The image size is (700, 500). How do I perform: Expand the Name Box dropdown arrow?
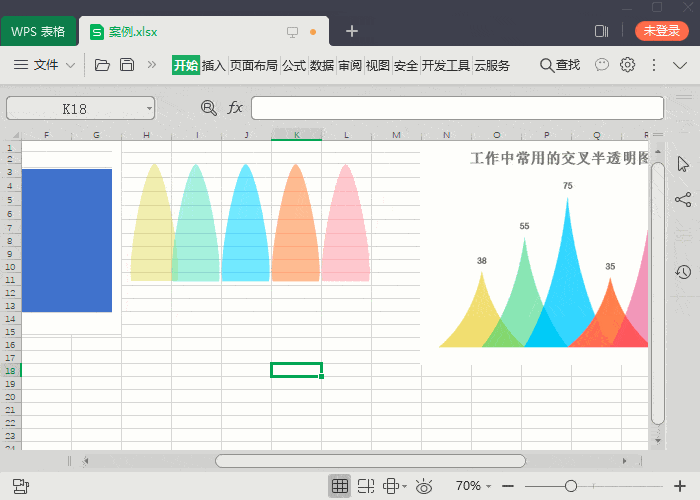(x=149, y=108)
